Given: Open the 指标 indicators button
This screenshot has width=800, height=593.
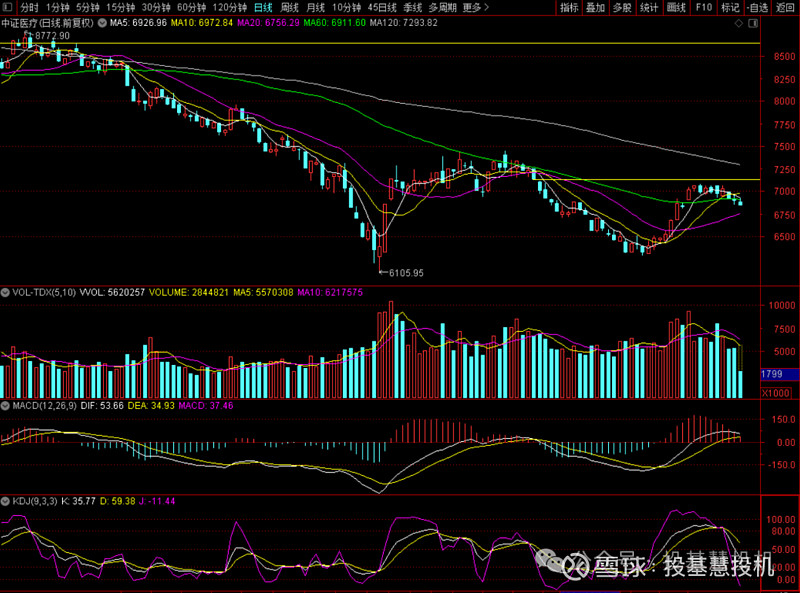Looking at the screenshot, I should pos(569,8).
